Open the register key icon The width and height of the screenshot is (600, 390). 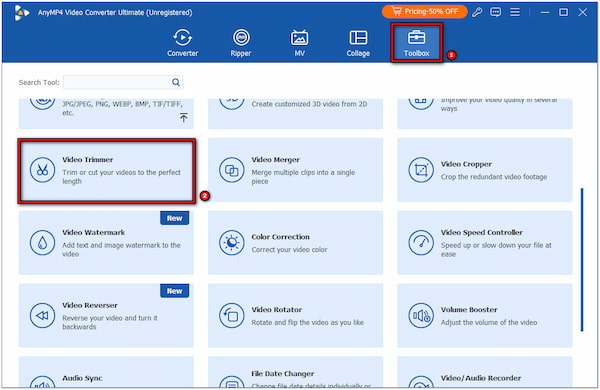click(477, 12)
